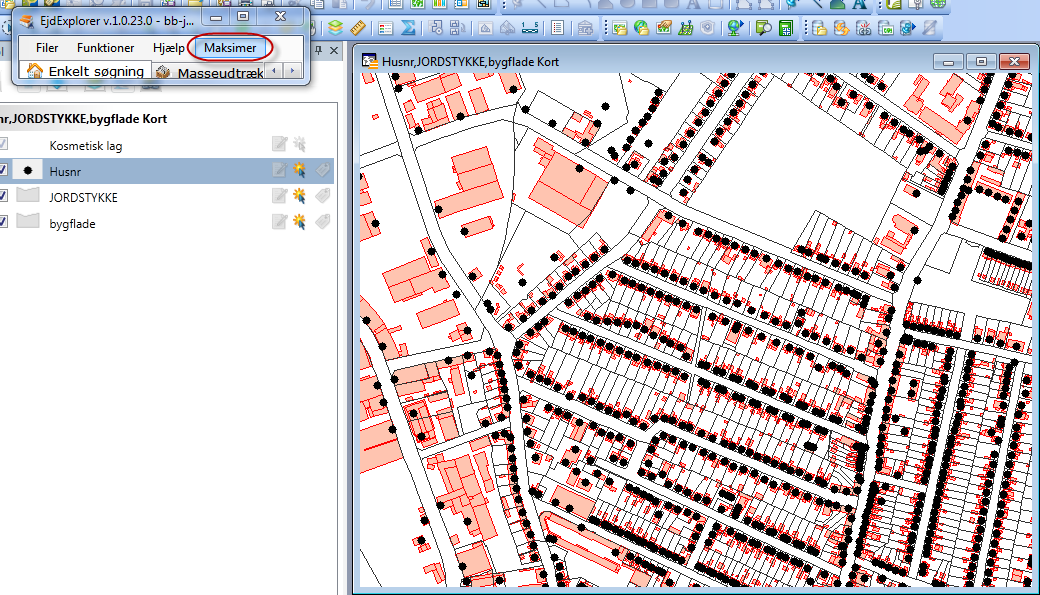Open the Filer menu
This screenshot has height=595, width=1040.
47,48
